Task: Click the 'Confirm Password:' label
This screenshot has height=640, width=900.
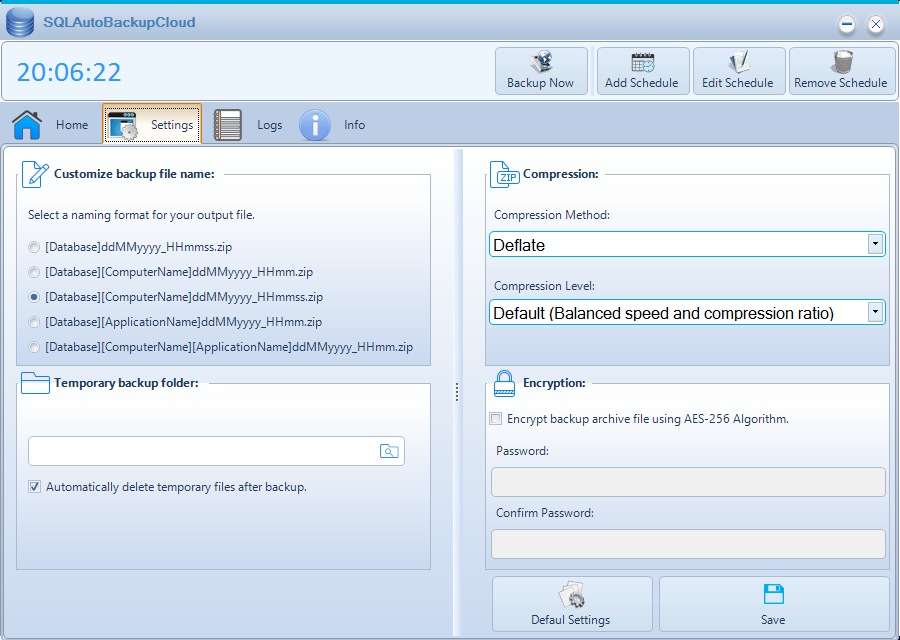Action: pos(545,513)
